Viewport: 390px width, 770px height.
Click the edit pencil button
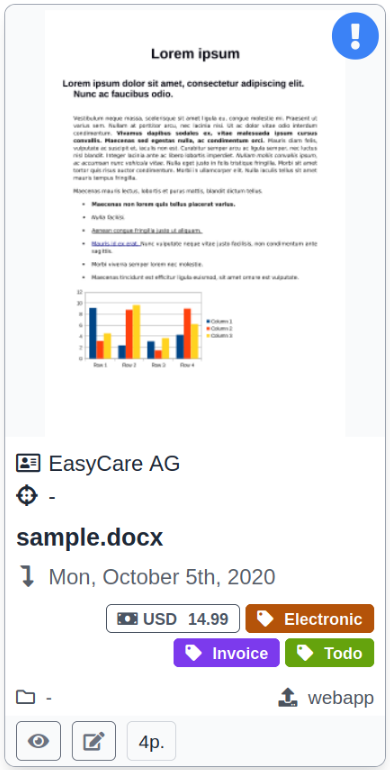pos(94,741)
